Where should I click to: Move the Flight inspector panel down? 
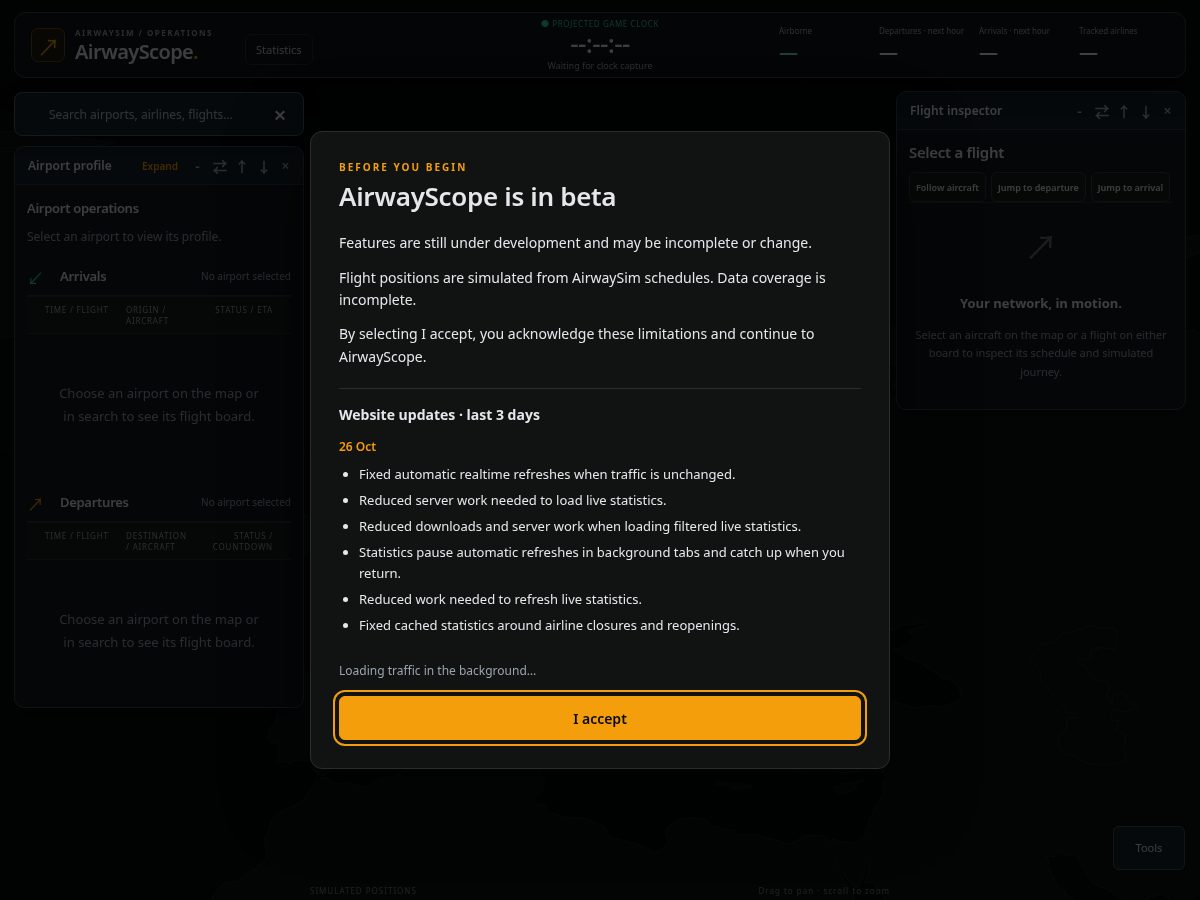point(1146,111)
